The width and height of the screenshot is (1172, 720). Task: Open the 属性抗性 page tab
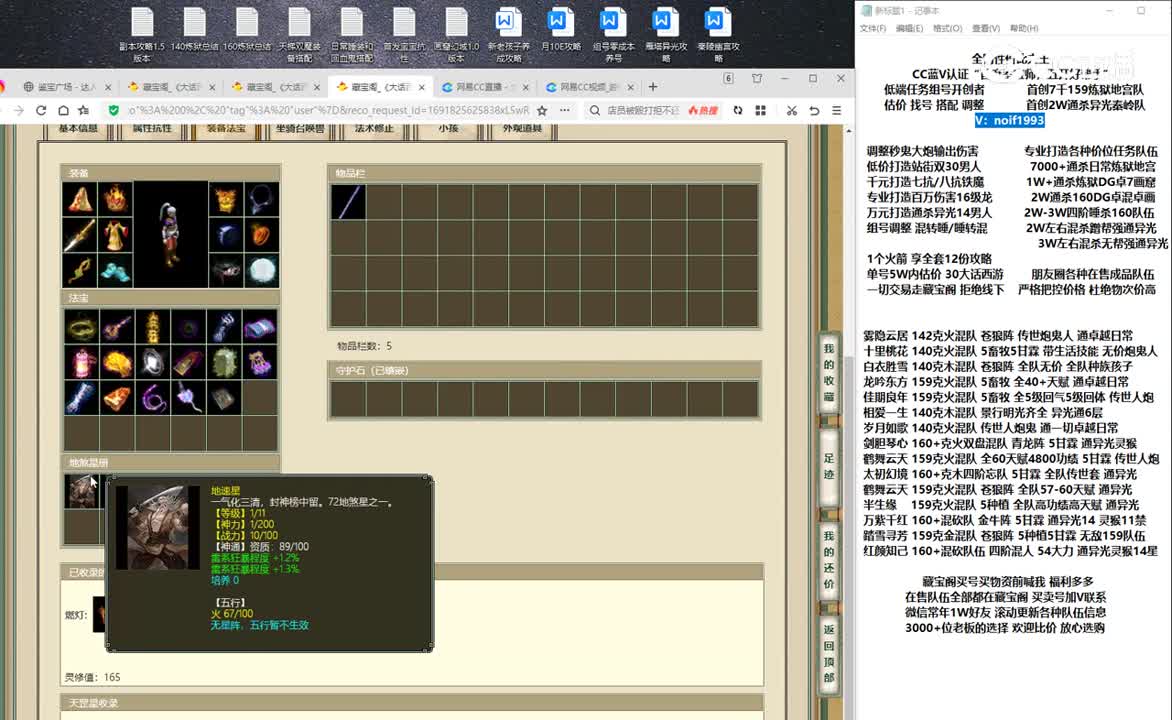coord(152,129)
